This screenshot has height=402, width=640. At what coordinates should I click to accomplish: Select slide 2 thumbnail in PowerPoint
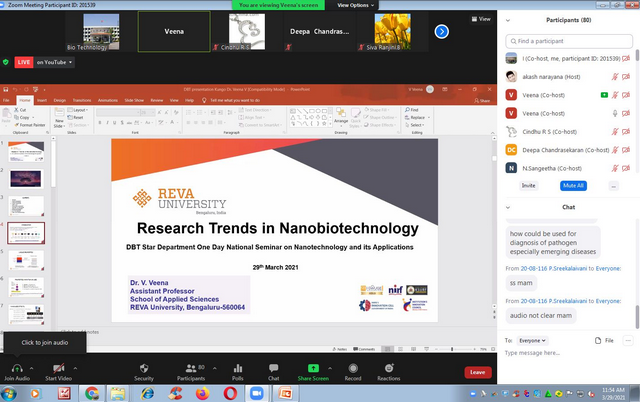tap(26, 179)
